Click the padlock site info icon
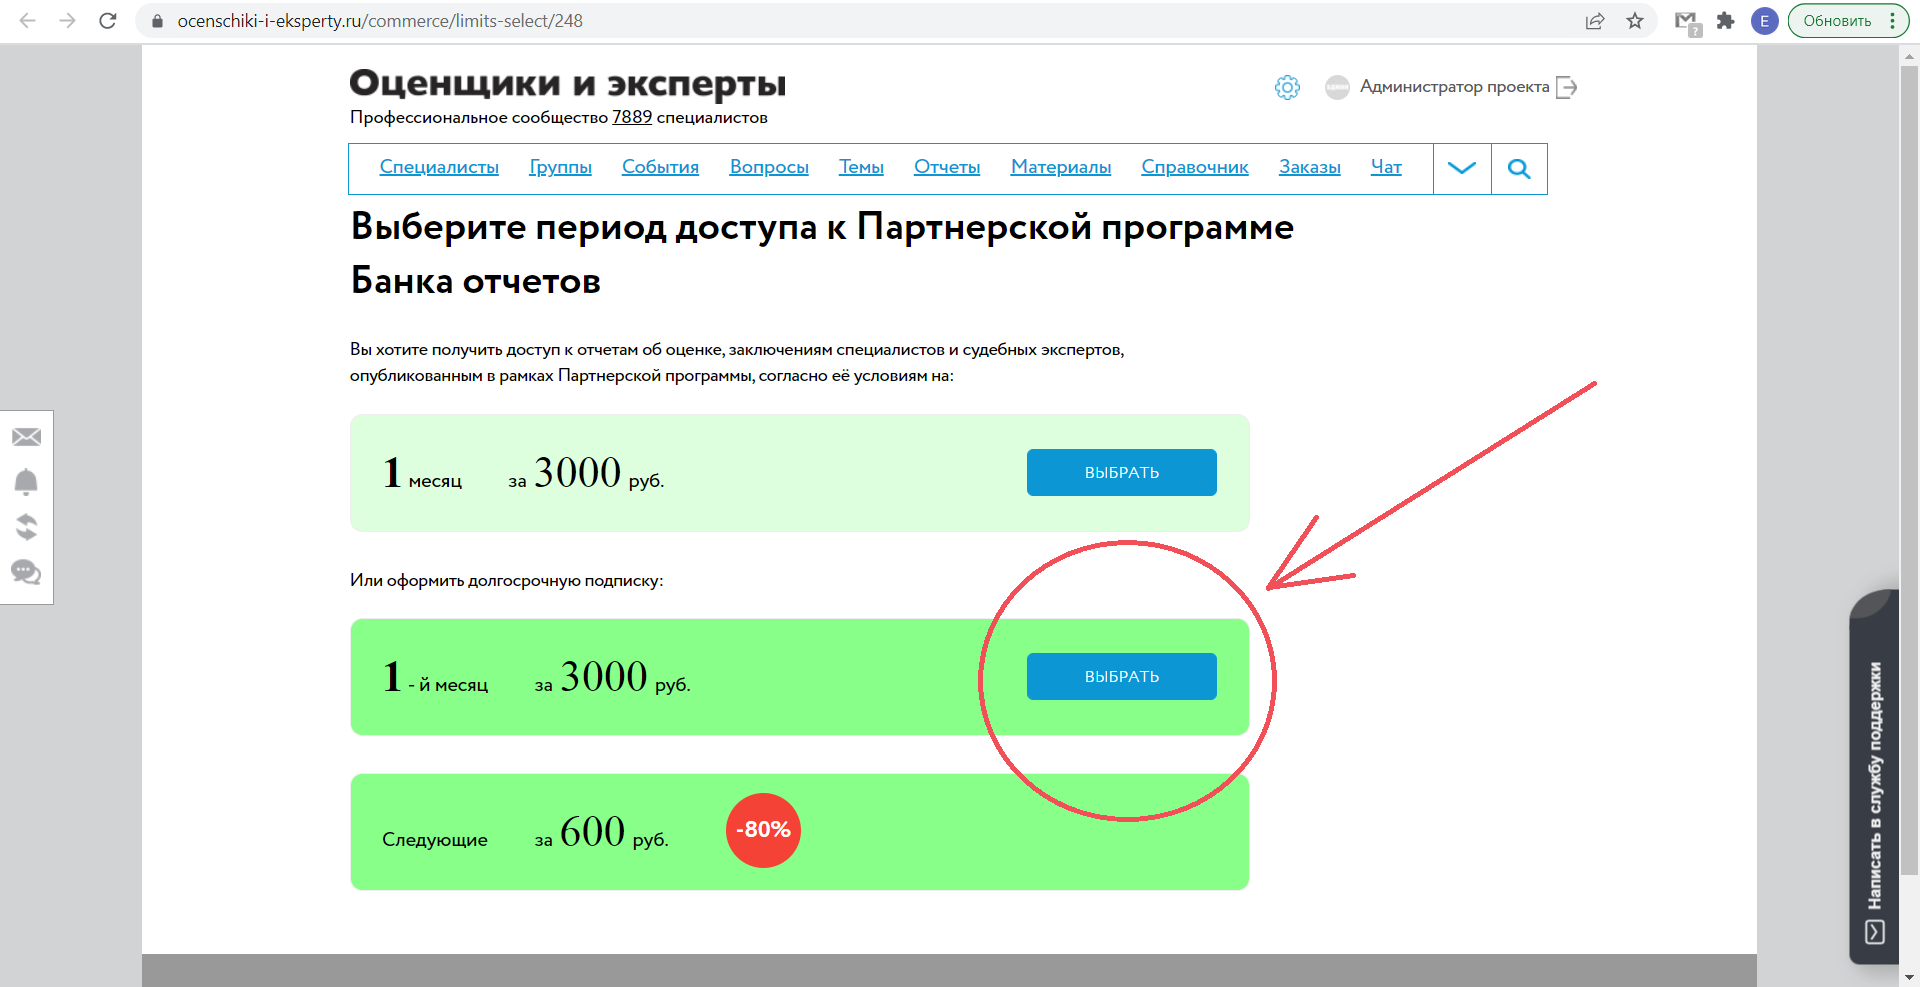This screenshot has height=987, width=1920. point(156,21)
